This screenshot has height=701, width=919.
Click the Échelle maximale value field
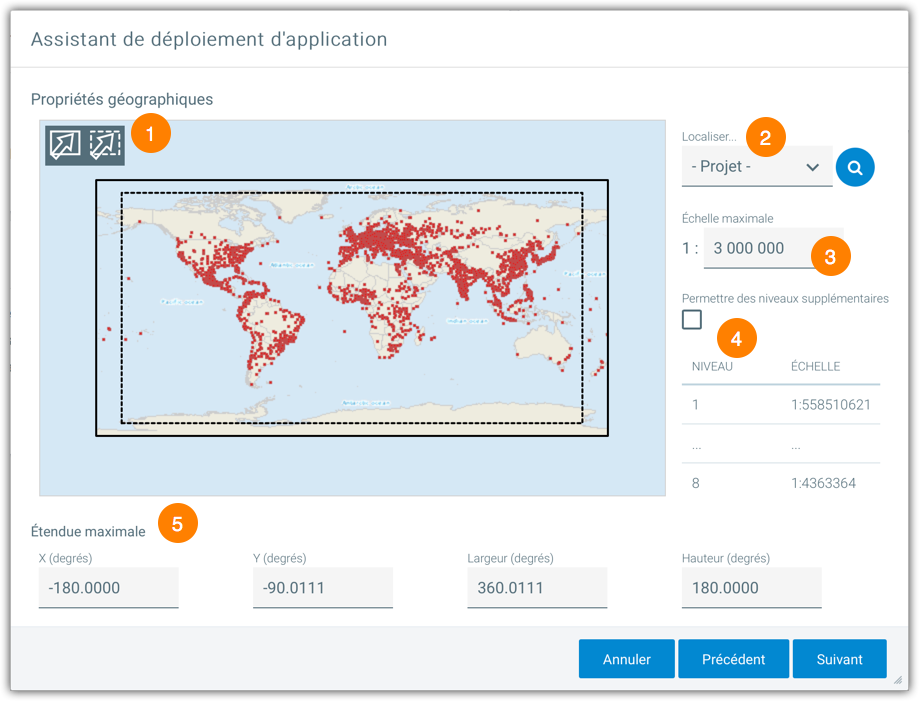(758, 249)
